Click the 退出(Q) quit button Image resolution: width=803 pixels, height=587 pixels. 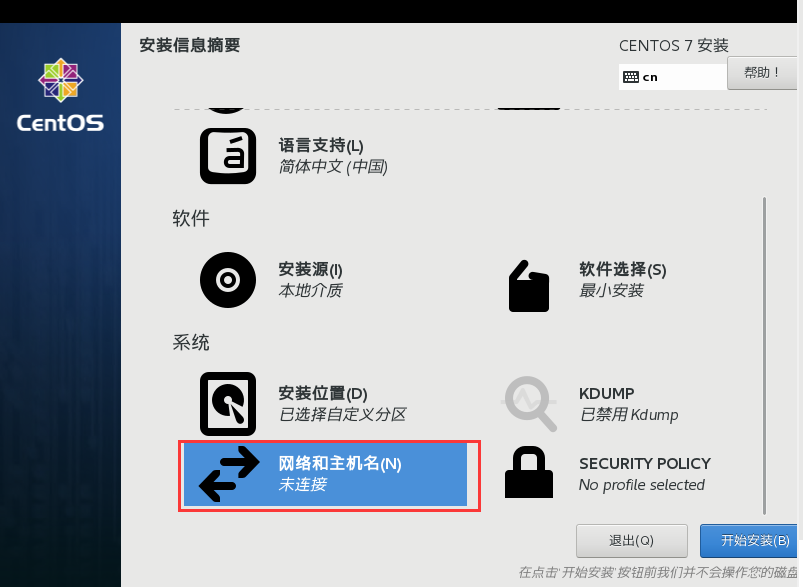(x=631, y=540)
